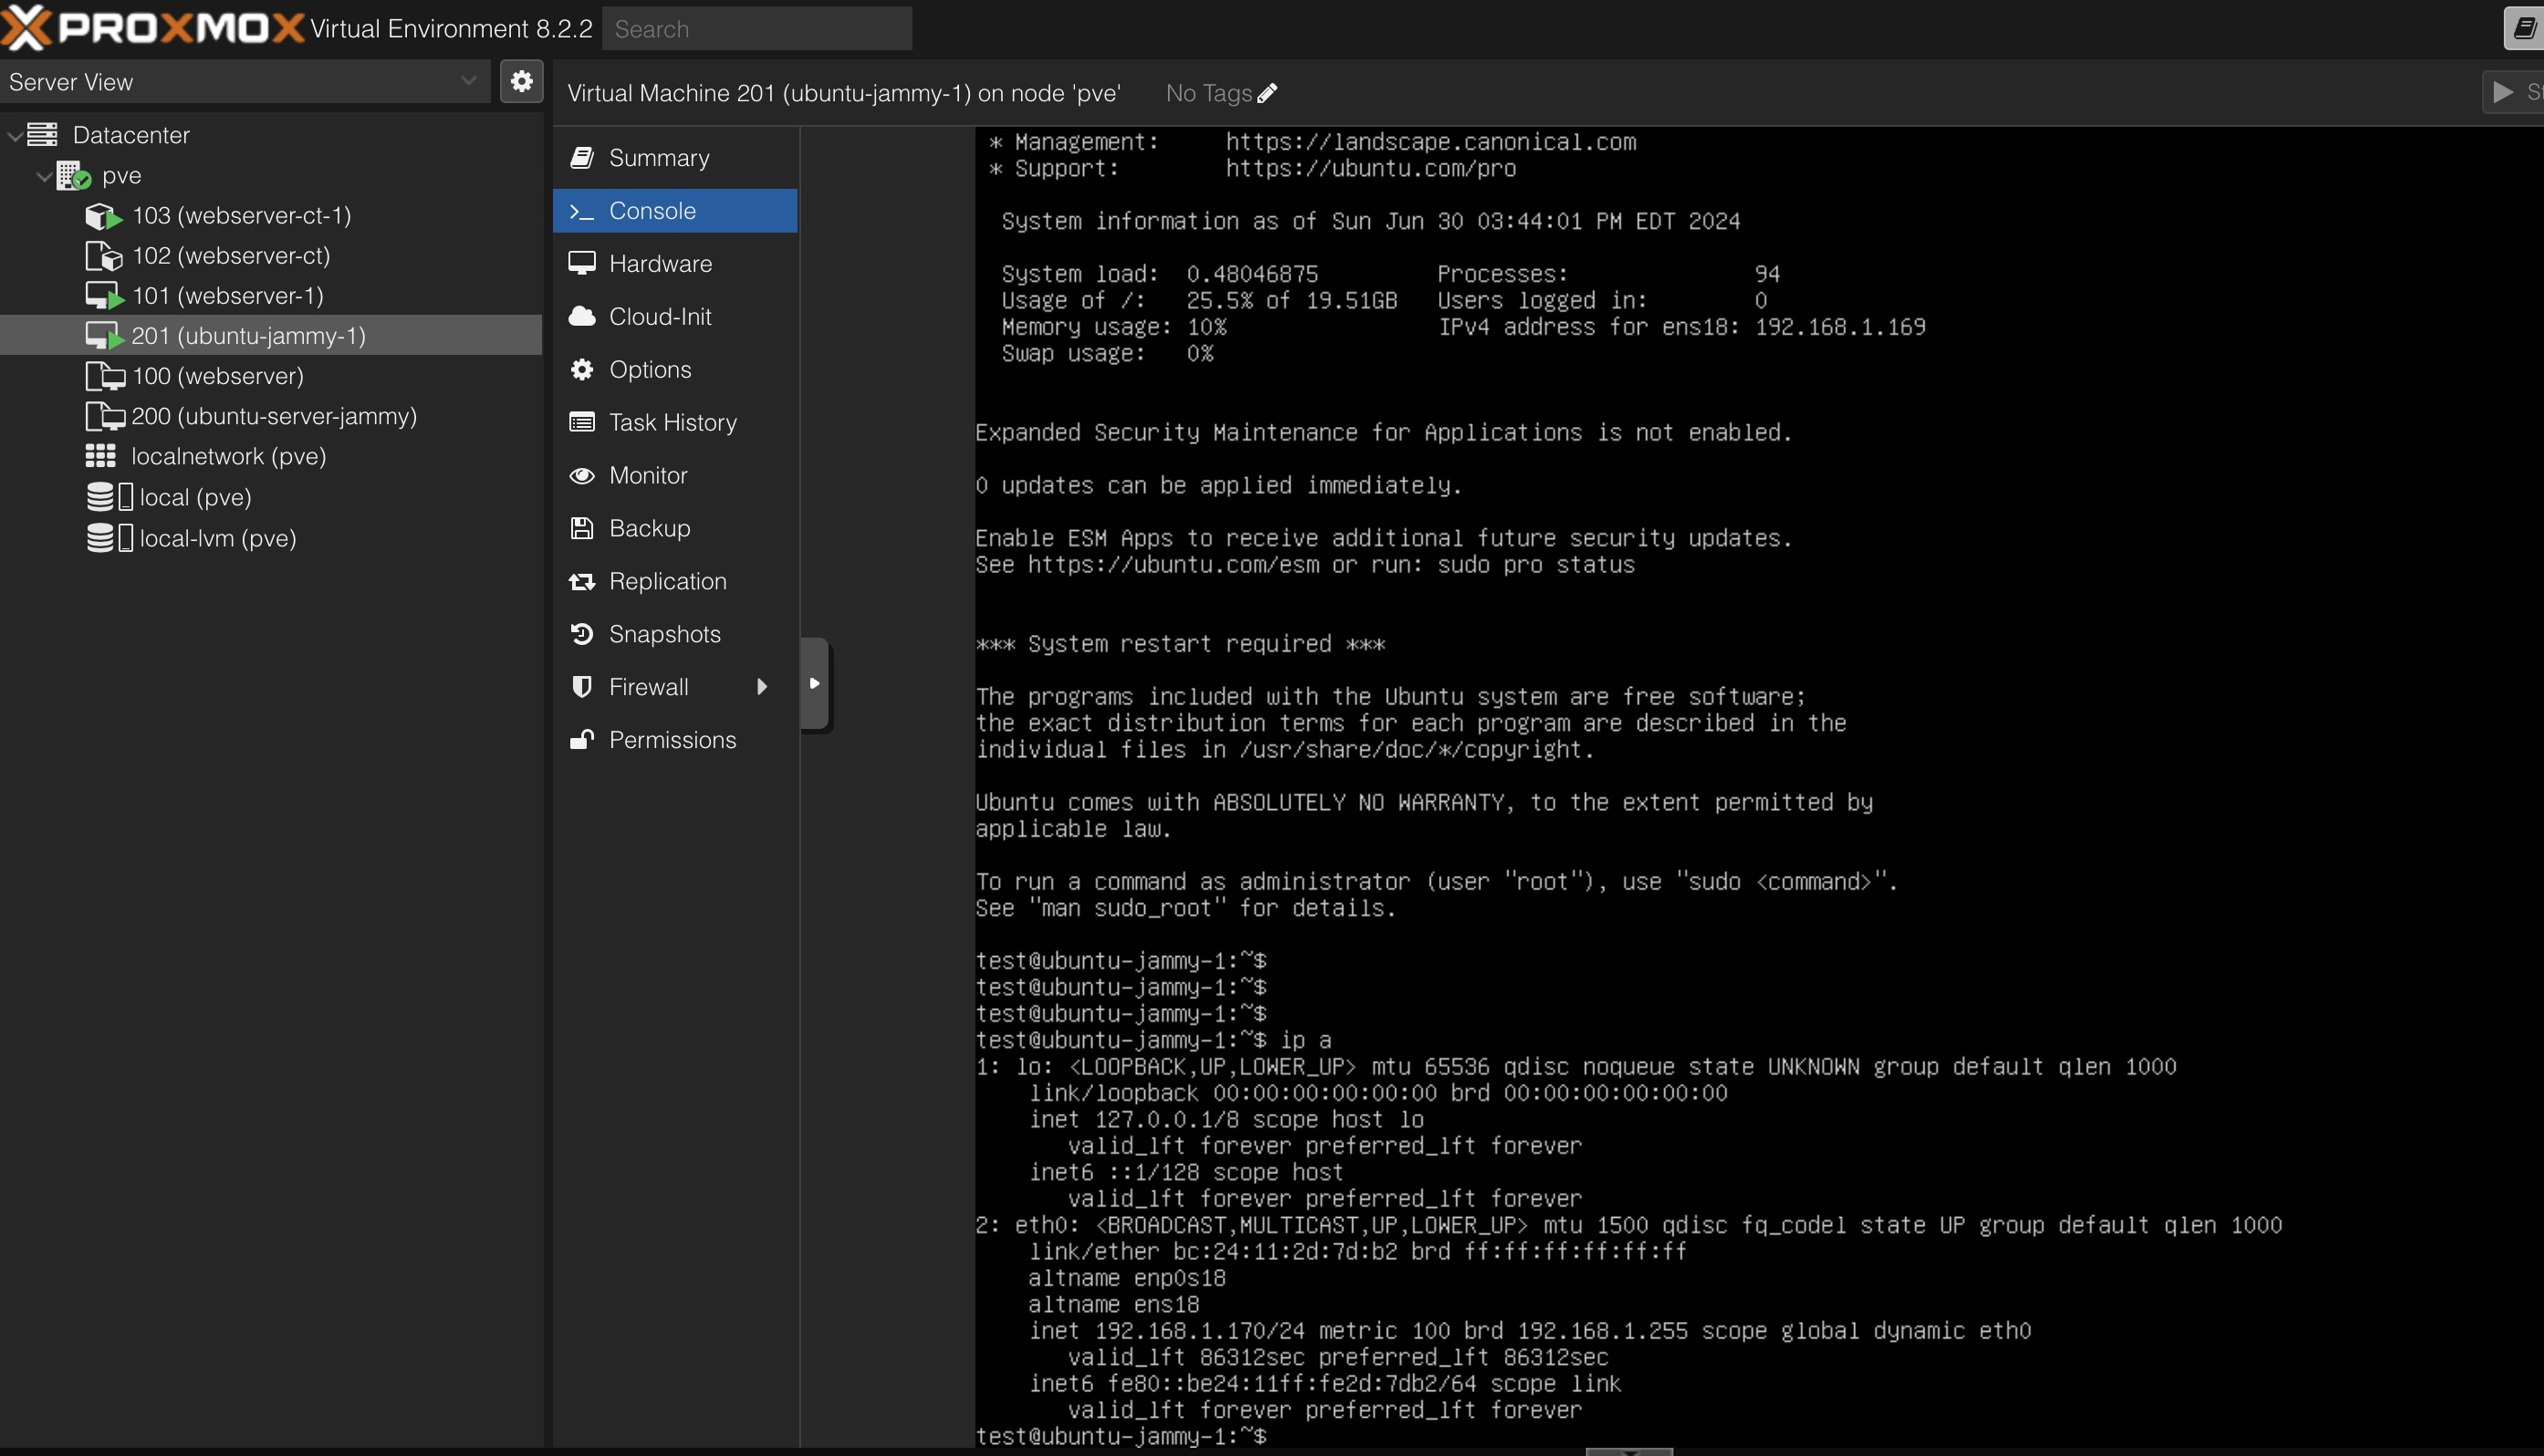This screenshot has height=1456, width=2544.
Task: Open the Task History tab
Action: click(x=675, y=423)
